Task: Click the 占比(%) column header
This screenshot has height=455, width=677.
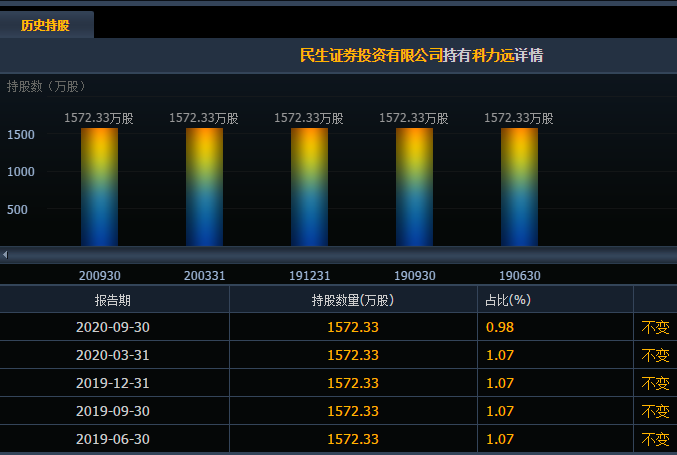Action: (555, 300)
